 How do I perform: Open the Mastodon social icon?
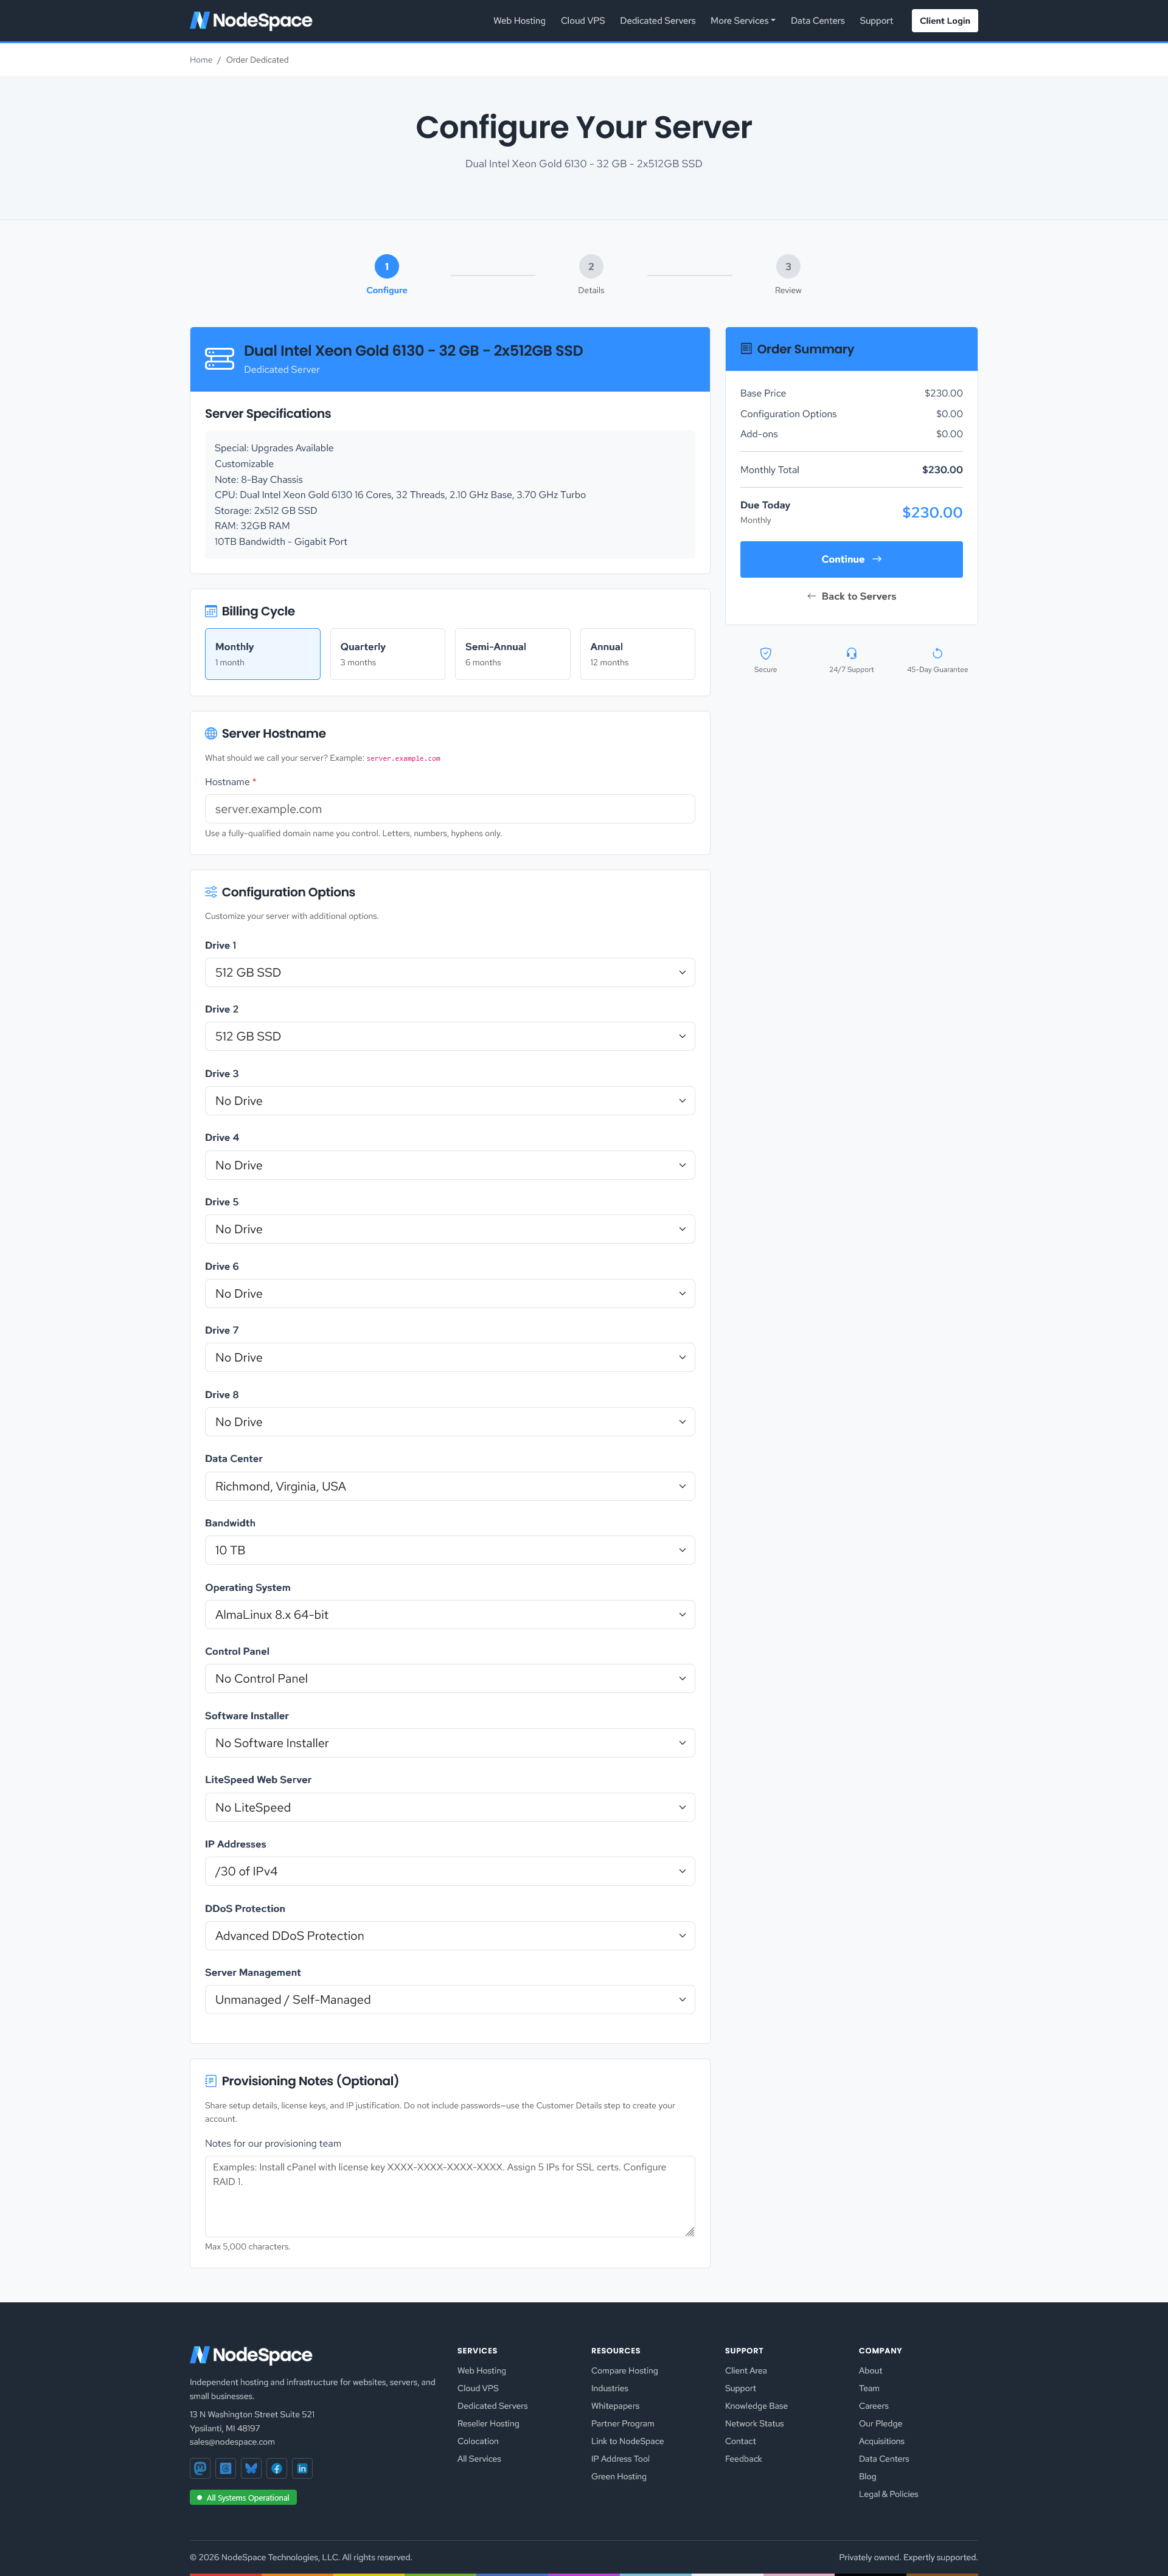click(200, 2468)
